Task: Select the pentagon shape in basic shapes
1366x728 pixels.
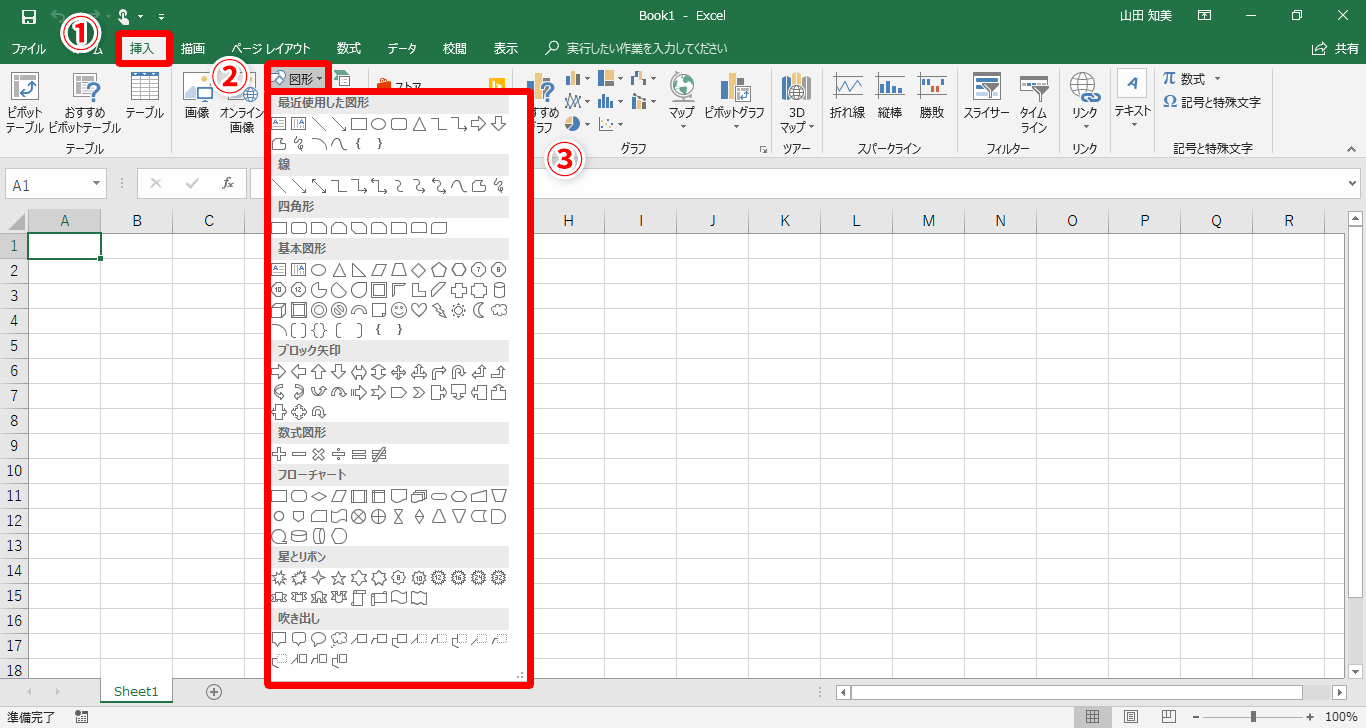Action: point(439,270)
